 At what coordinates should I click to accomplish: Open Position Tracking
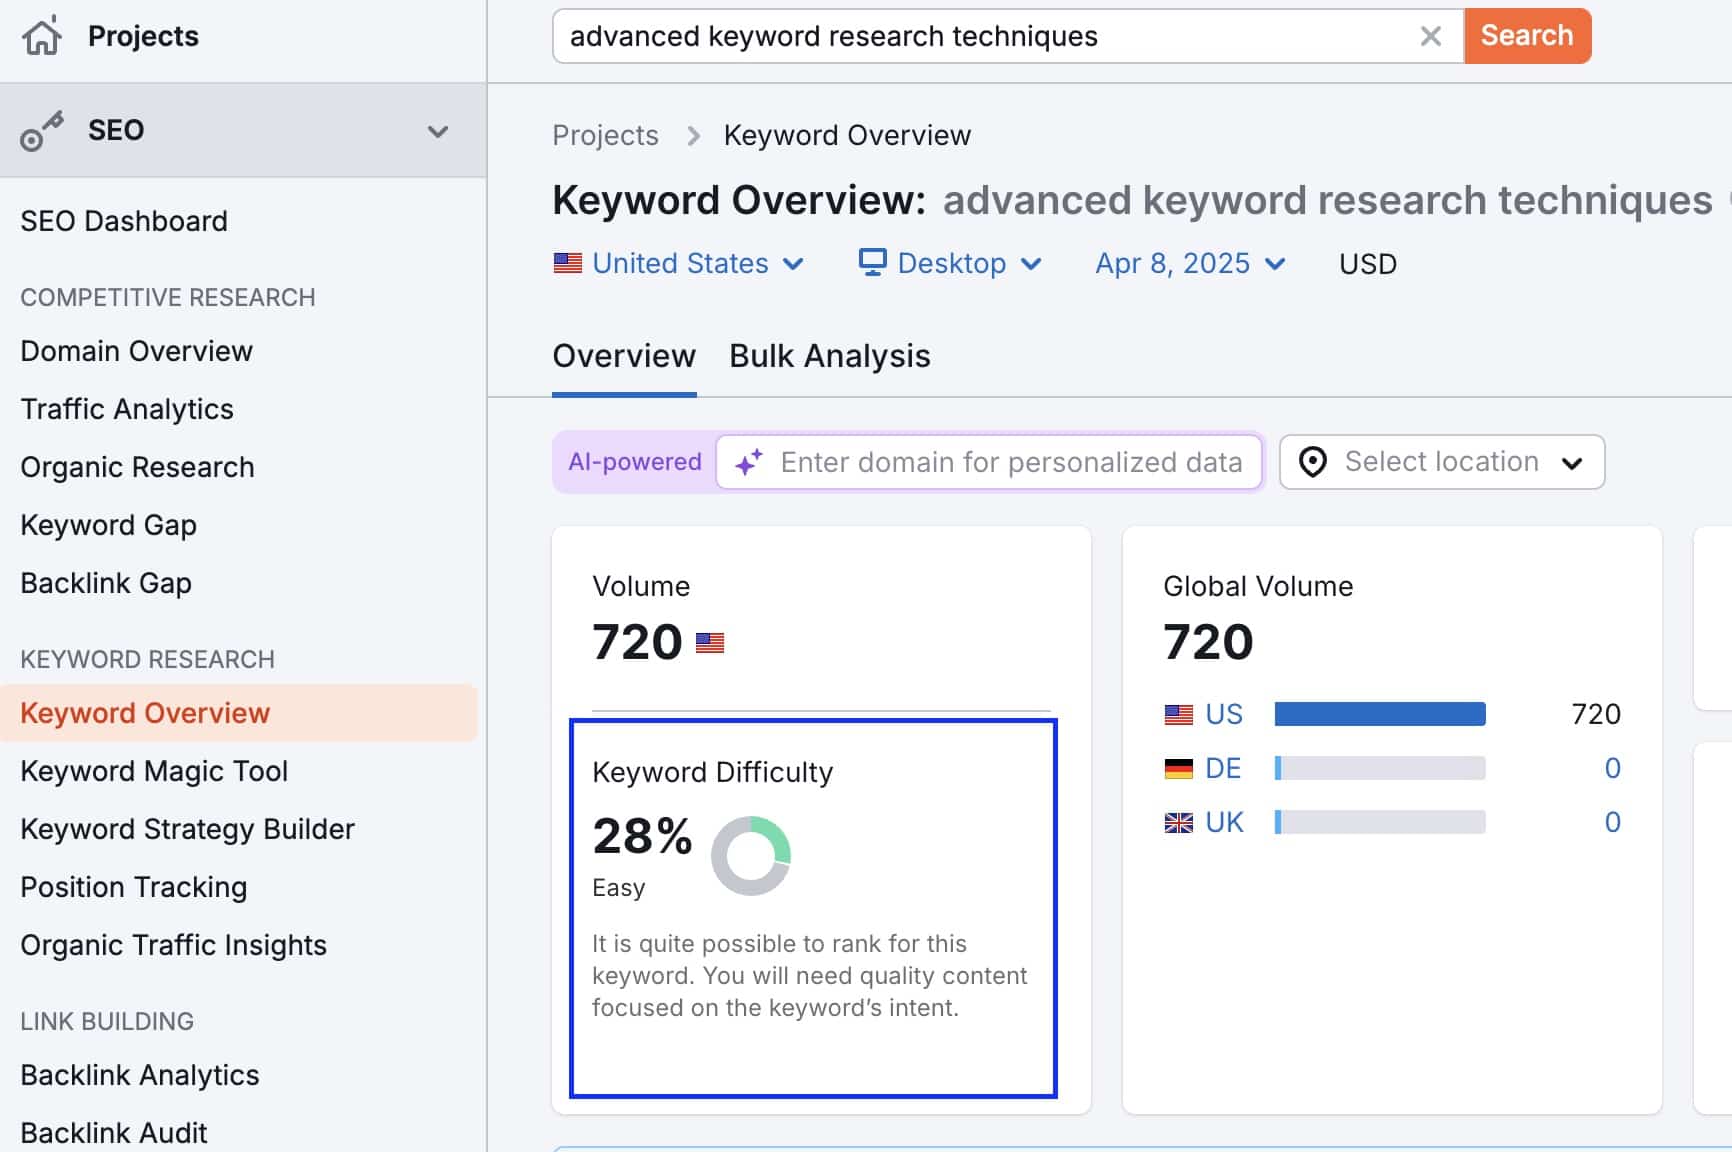point(134,887)
